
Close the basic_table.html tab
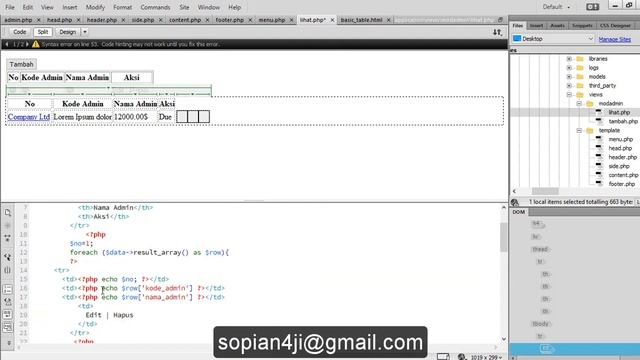(389, 20)
